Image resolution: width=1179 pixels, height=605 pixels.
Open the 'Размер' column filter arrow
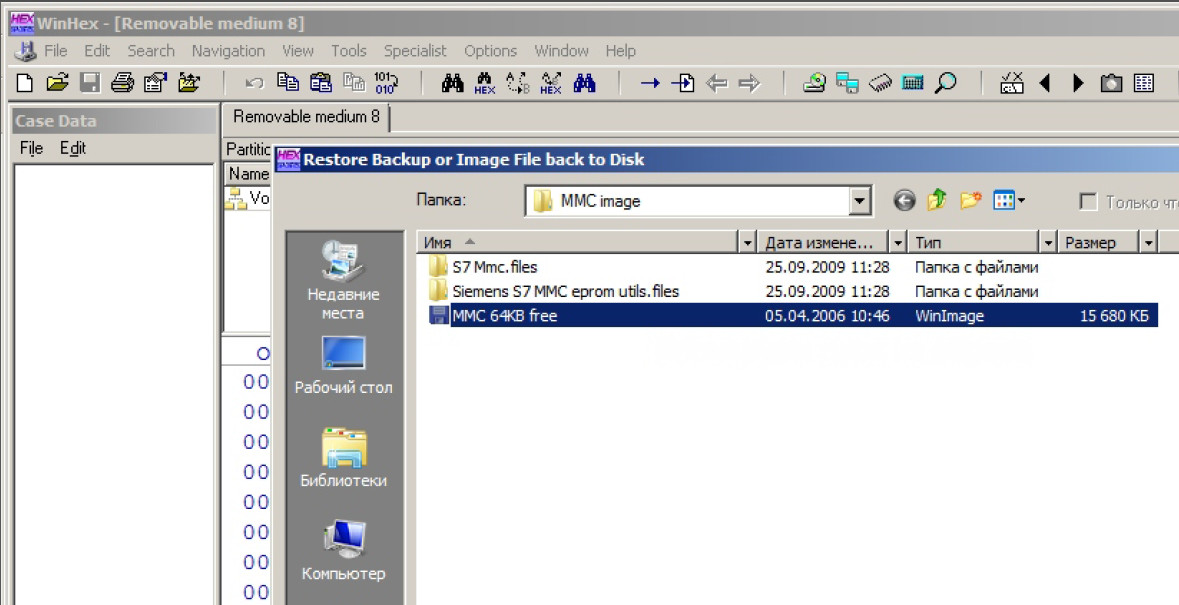(x=1148, y=243)
